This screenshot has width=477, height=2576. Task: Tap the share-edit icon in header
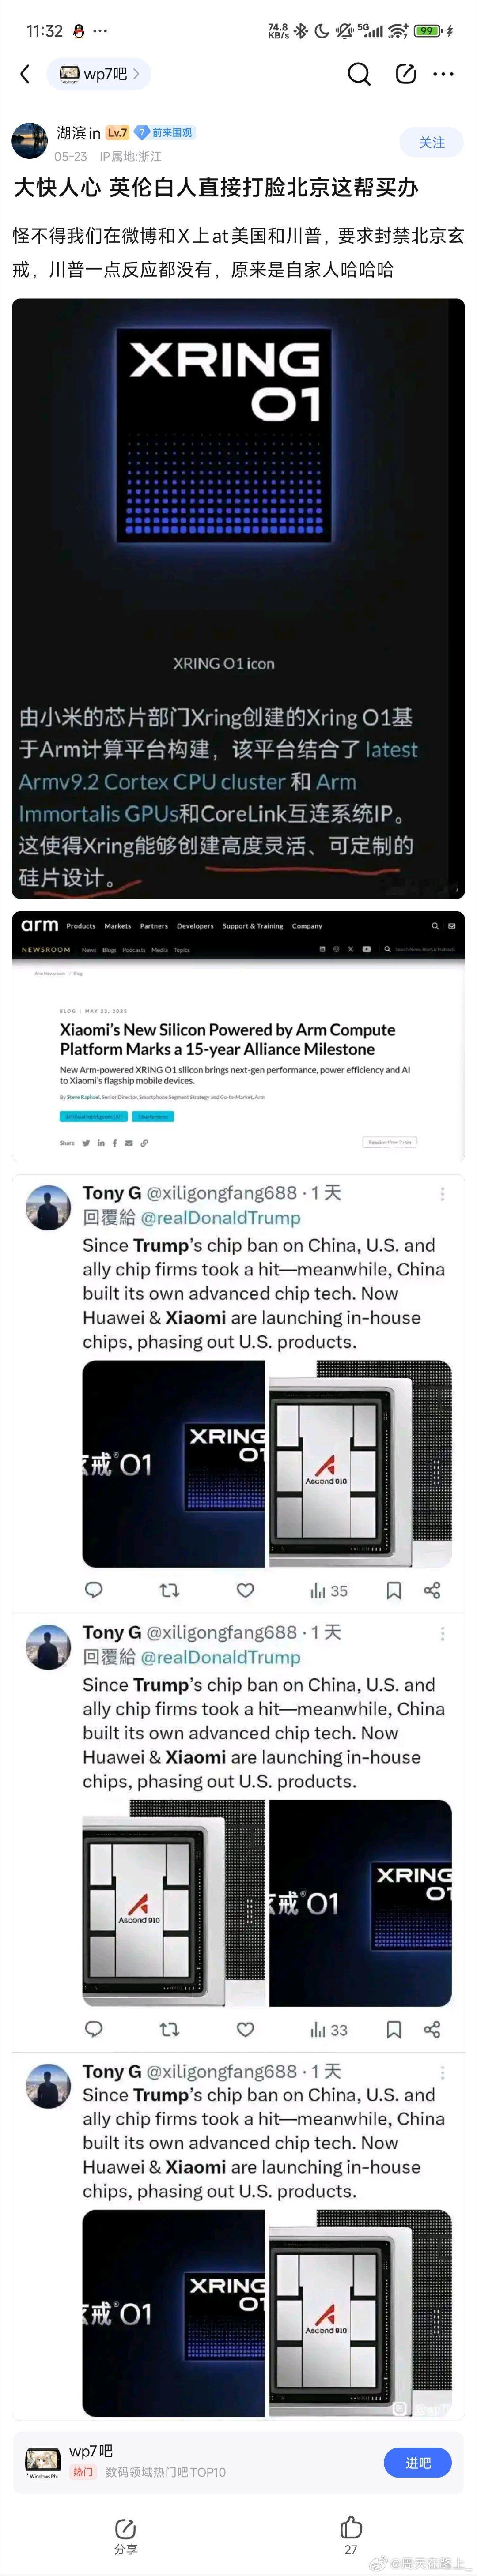(406, 74)
